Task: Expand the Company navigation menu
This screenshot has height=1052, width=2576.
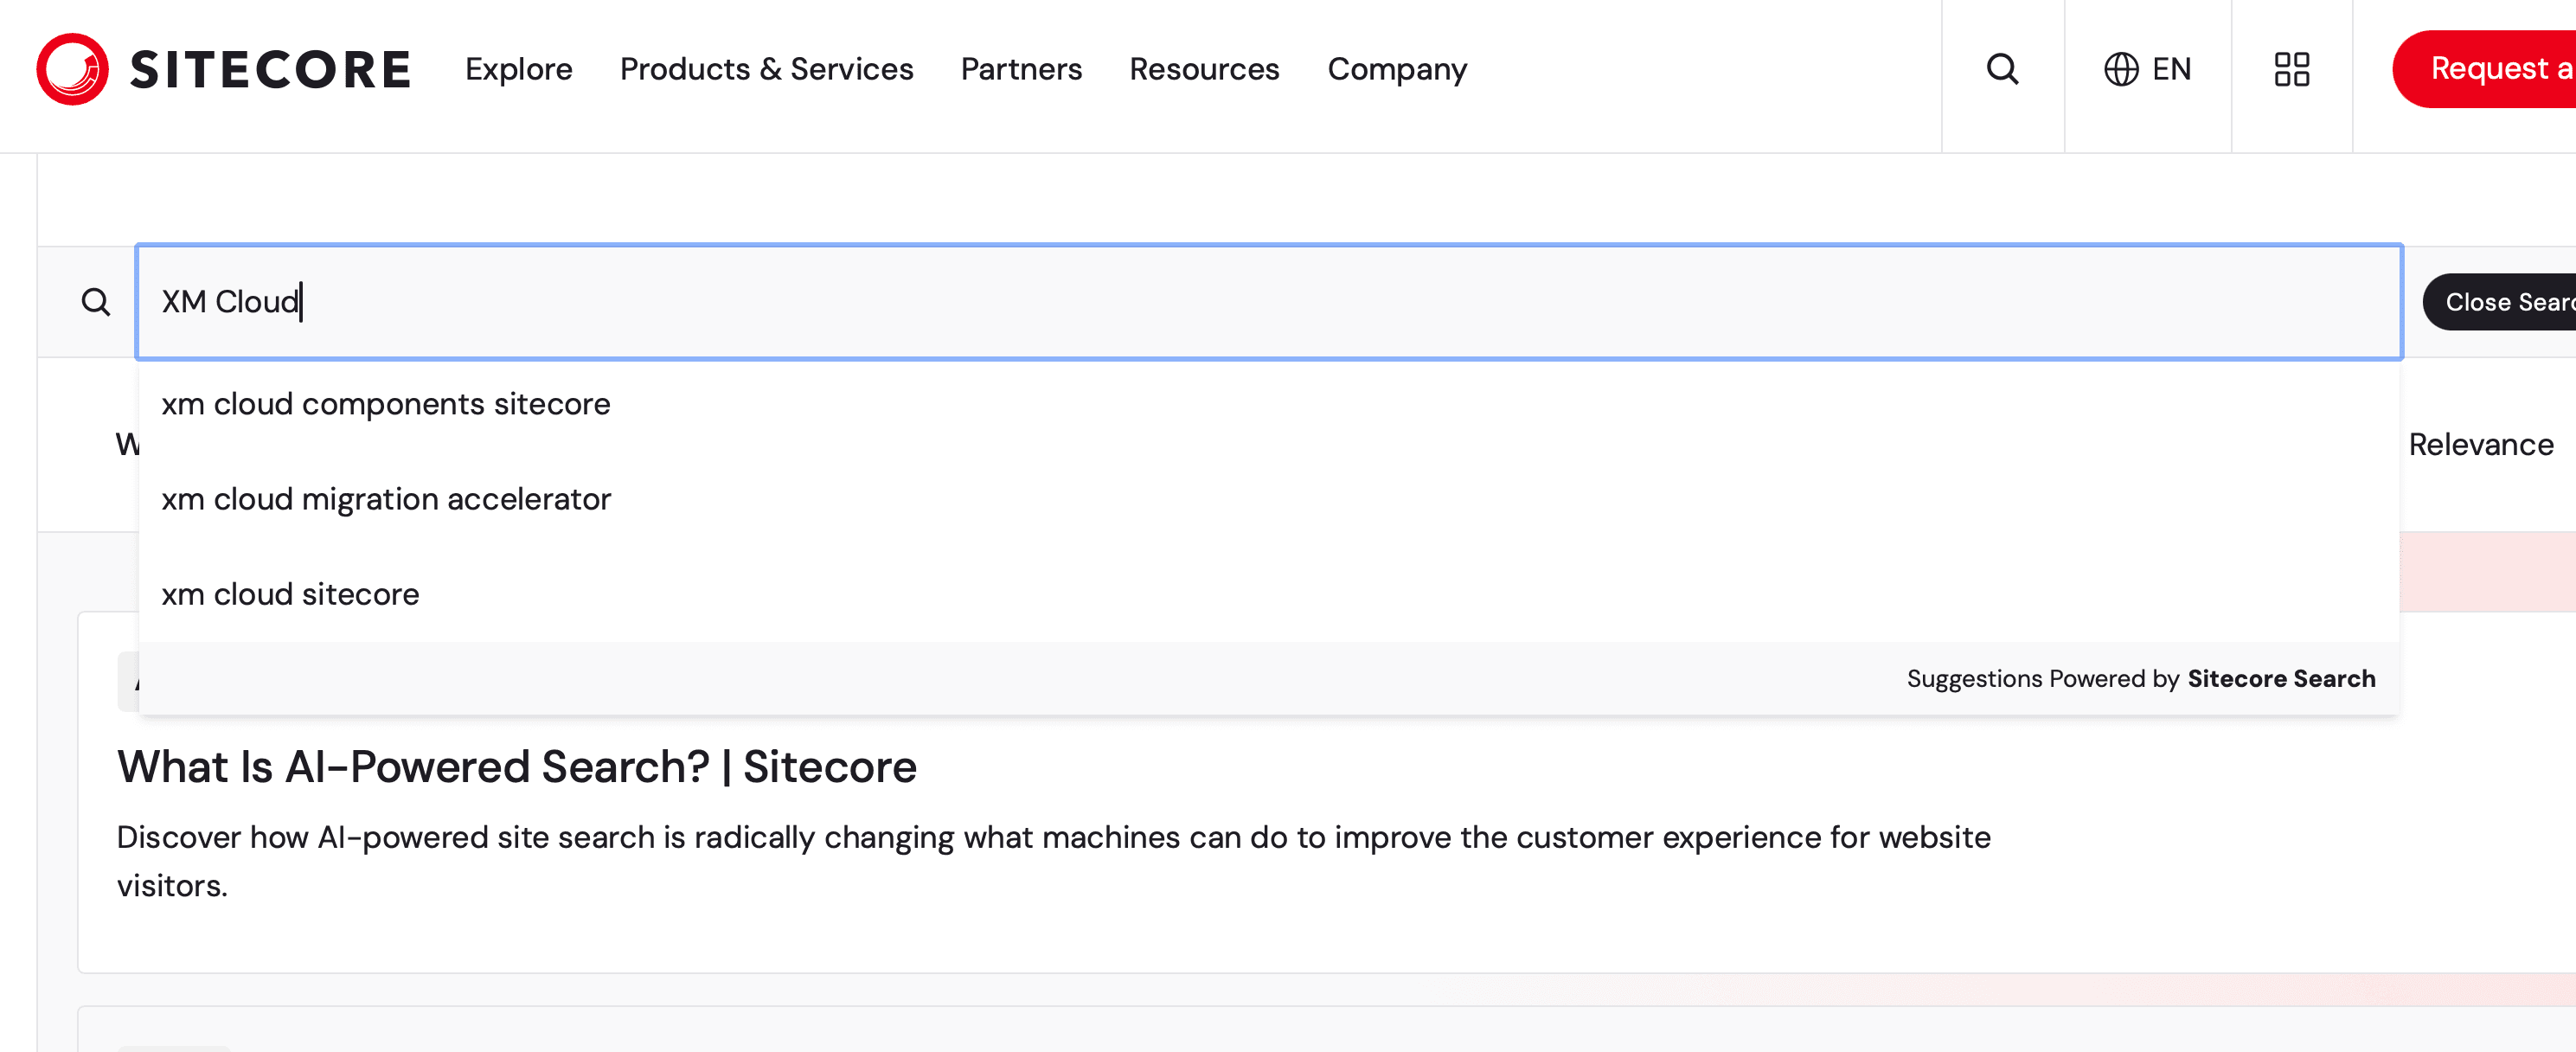Action: [x=1396, y=69]
